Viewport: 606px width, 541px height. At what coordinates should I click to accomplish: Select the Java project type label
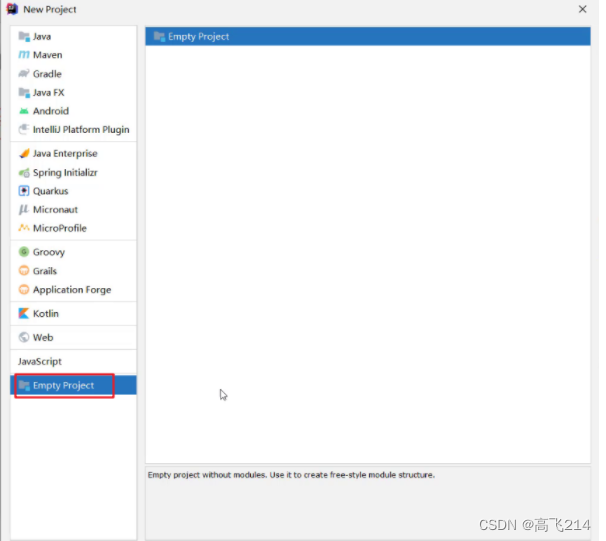42,36
